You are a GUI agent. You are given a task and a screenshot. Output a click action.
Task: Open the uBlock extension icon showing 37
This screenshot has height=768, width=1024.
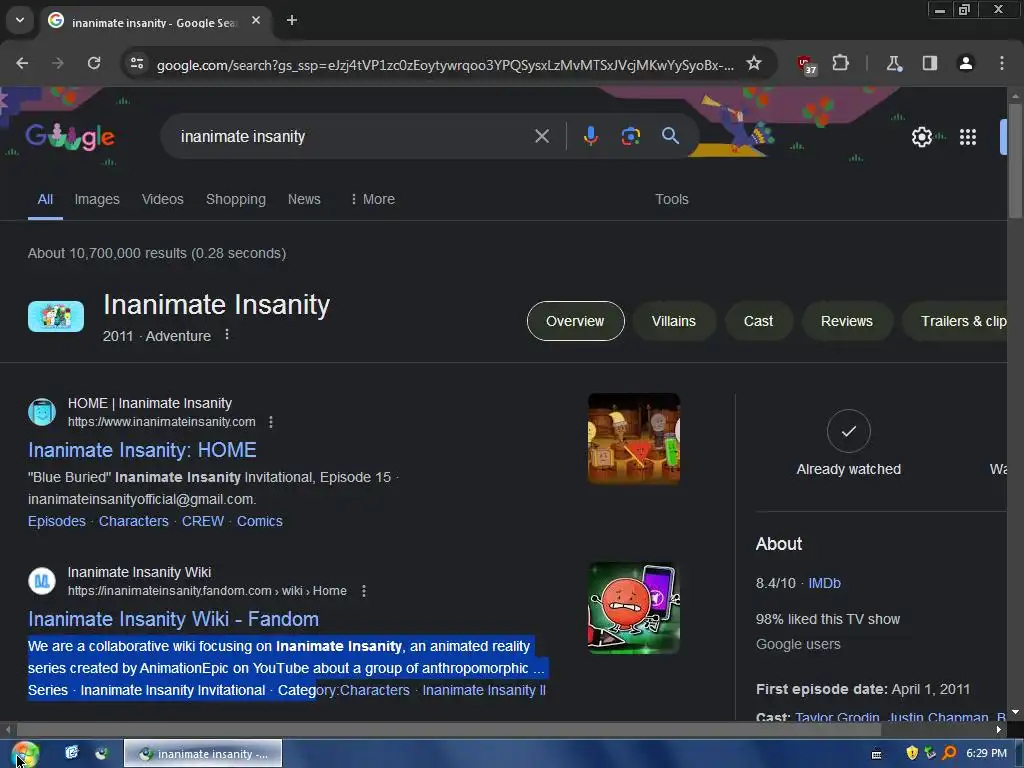(x=807, y=64)
